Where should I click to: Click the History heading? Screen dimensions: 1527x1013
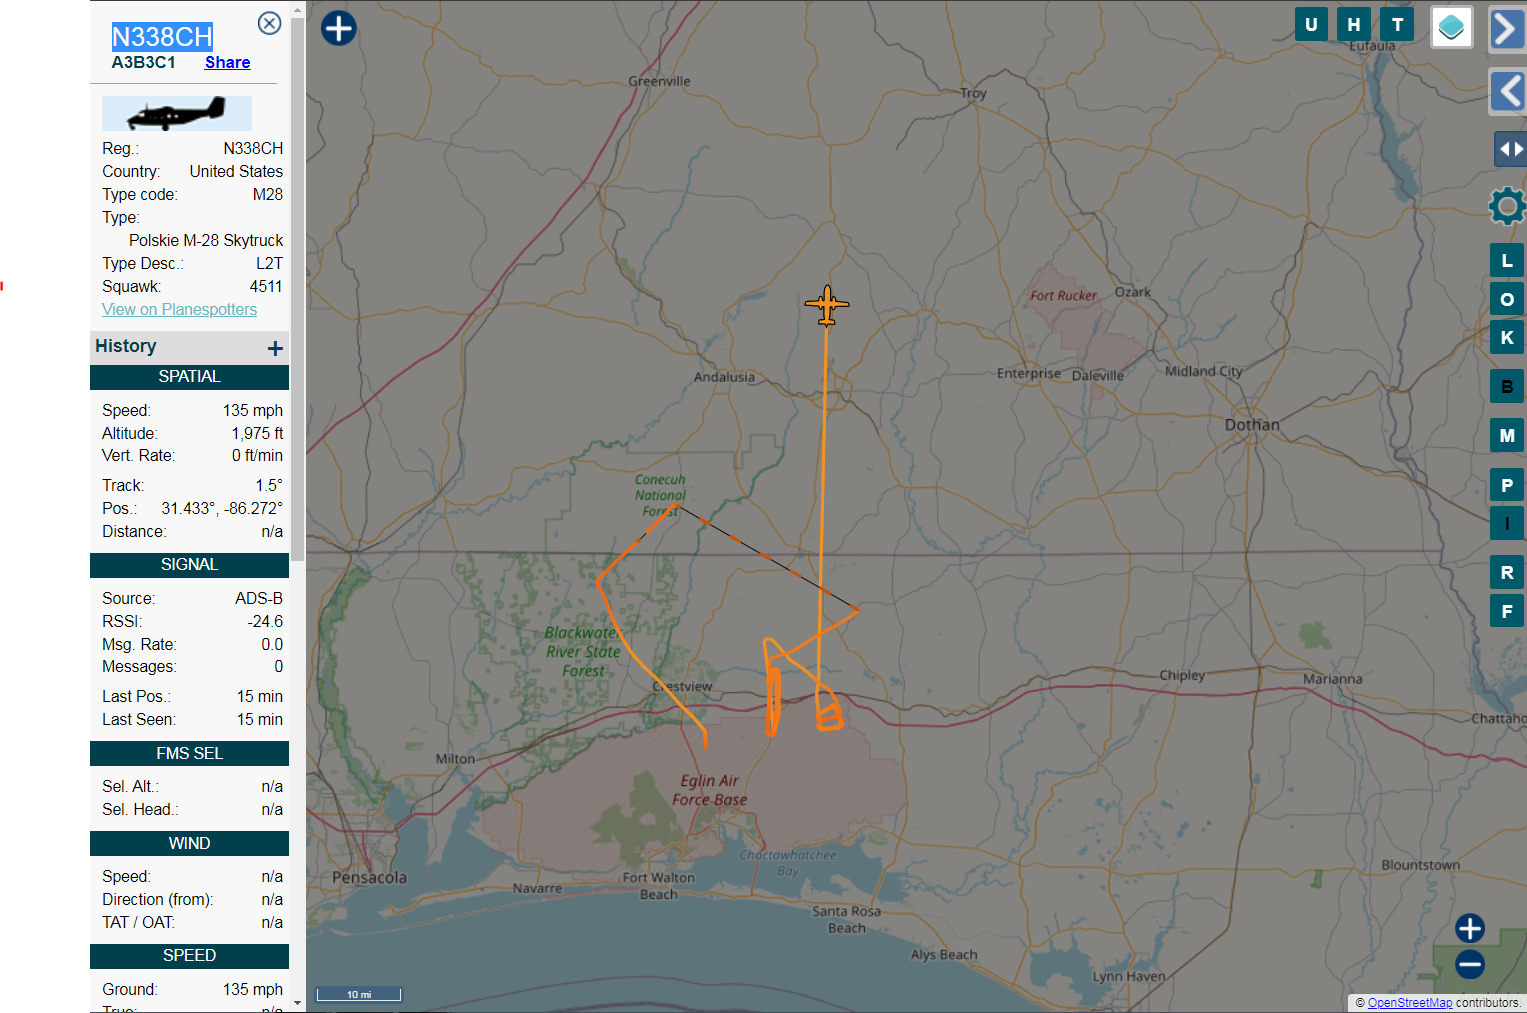click(x=126, y=346)
